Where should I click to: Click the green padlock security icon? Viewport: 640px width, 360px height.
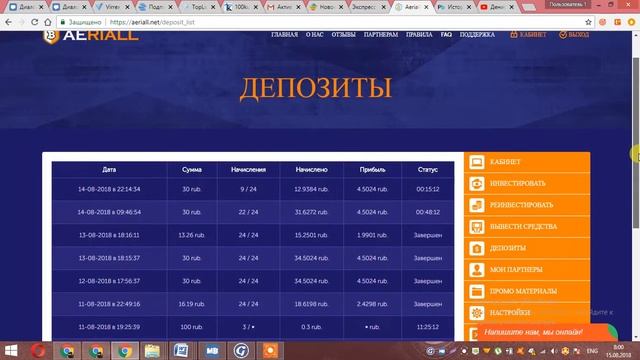[x=62, y=22]
